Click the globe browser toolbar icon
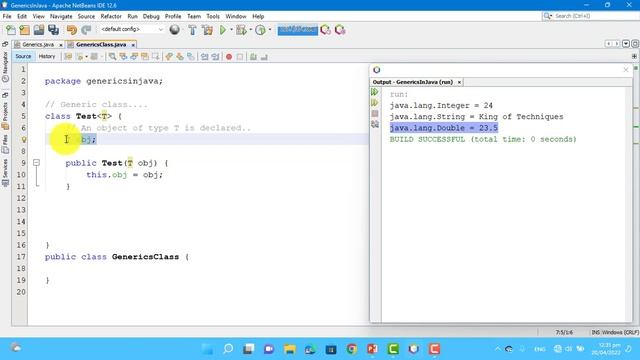 coord(175,30)
